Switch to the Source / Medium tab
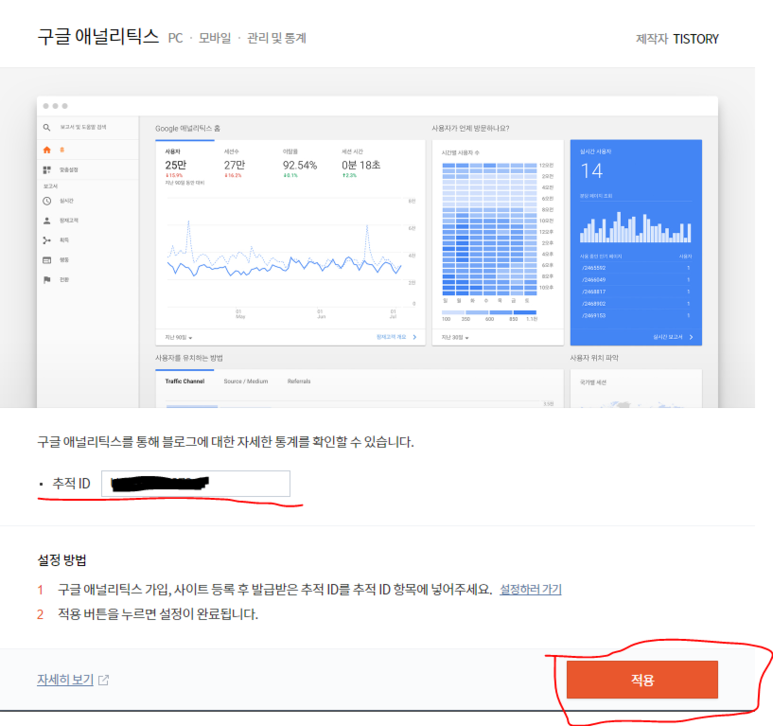This screenshot has width=773, height=726. (x=246, y=381)
